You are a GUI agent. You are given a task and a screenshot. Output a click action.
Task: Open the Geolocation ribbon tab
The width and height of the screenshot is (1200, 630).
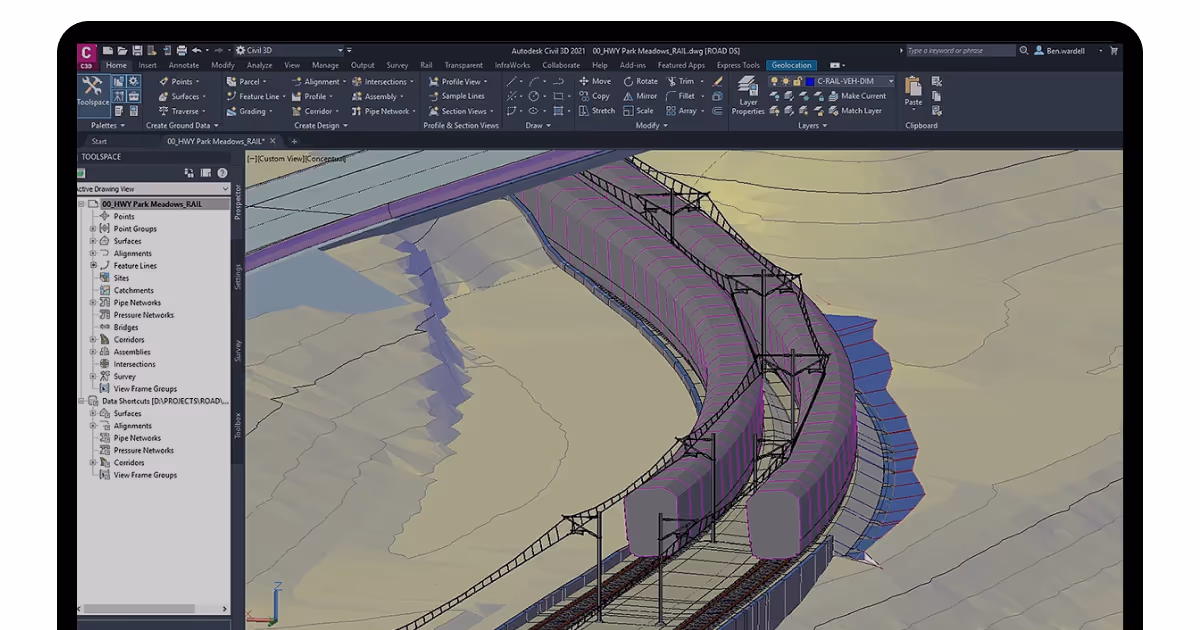click(792, 65)
